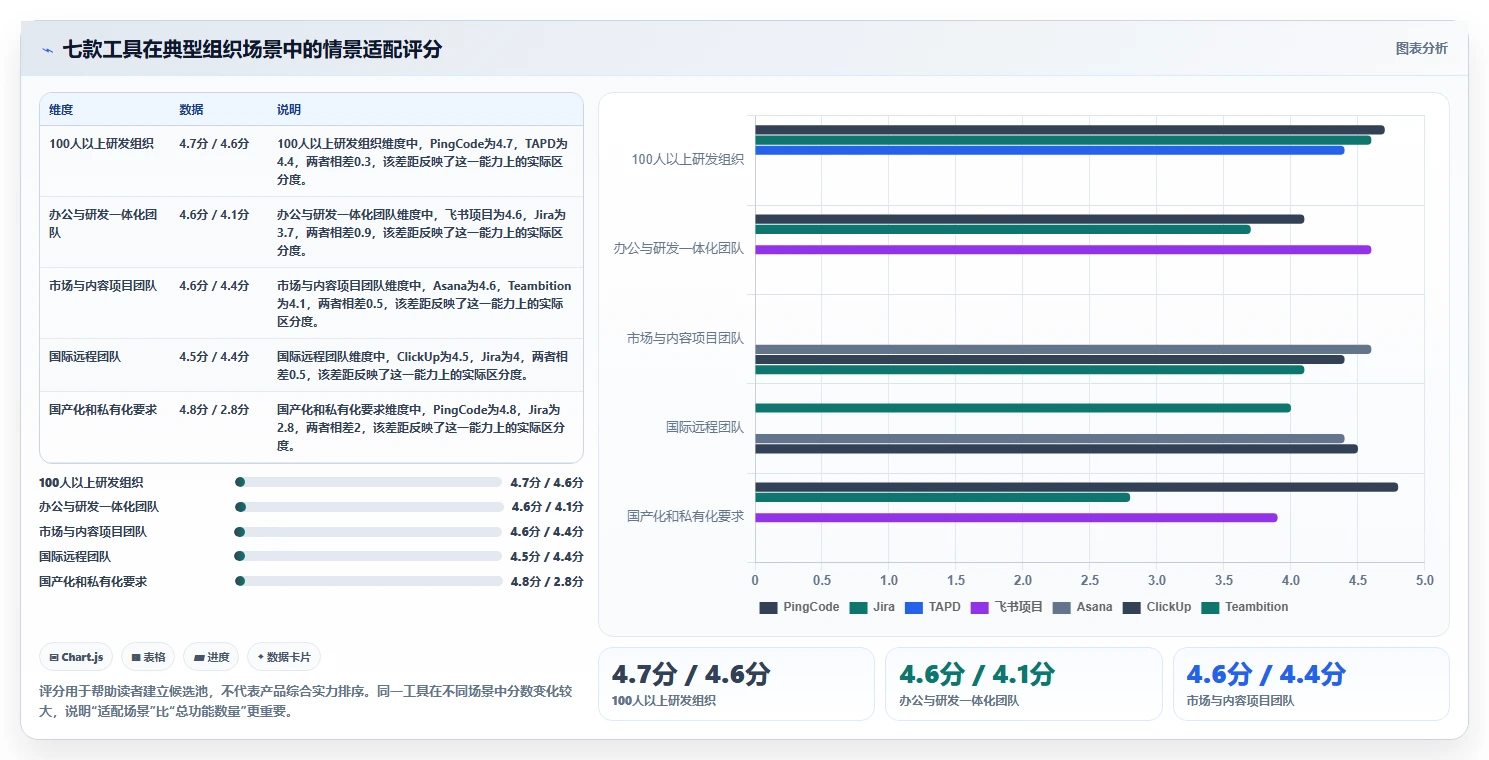1489x760 pixels.
Task: Click x-axis tick value 2.5
Action: [x=1090, y=581]
